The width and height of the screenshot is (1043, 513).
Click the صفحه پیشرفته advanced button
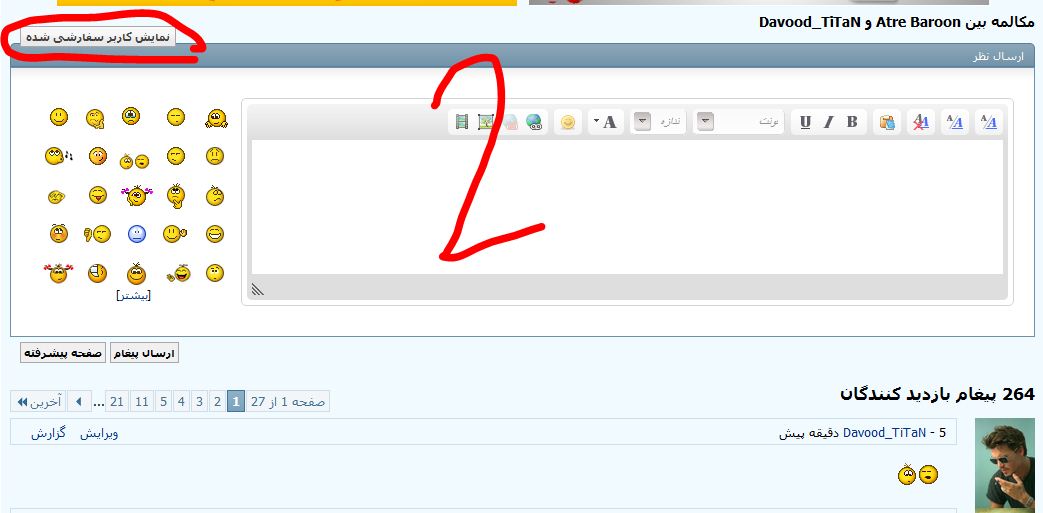pos(63,353)
